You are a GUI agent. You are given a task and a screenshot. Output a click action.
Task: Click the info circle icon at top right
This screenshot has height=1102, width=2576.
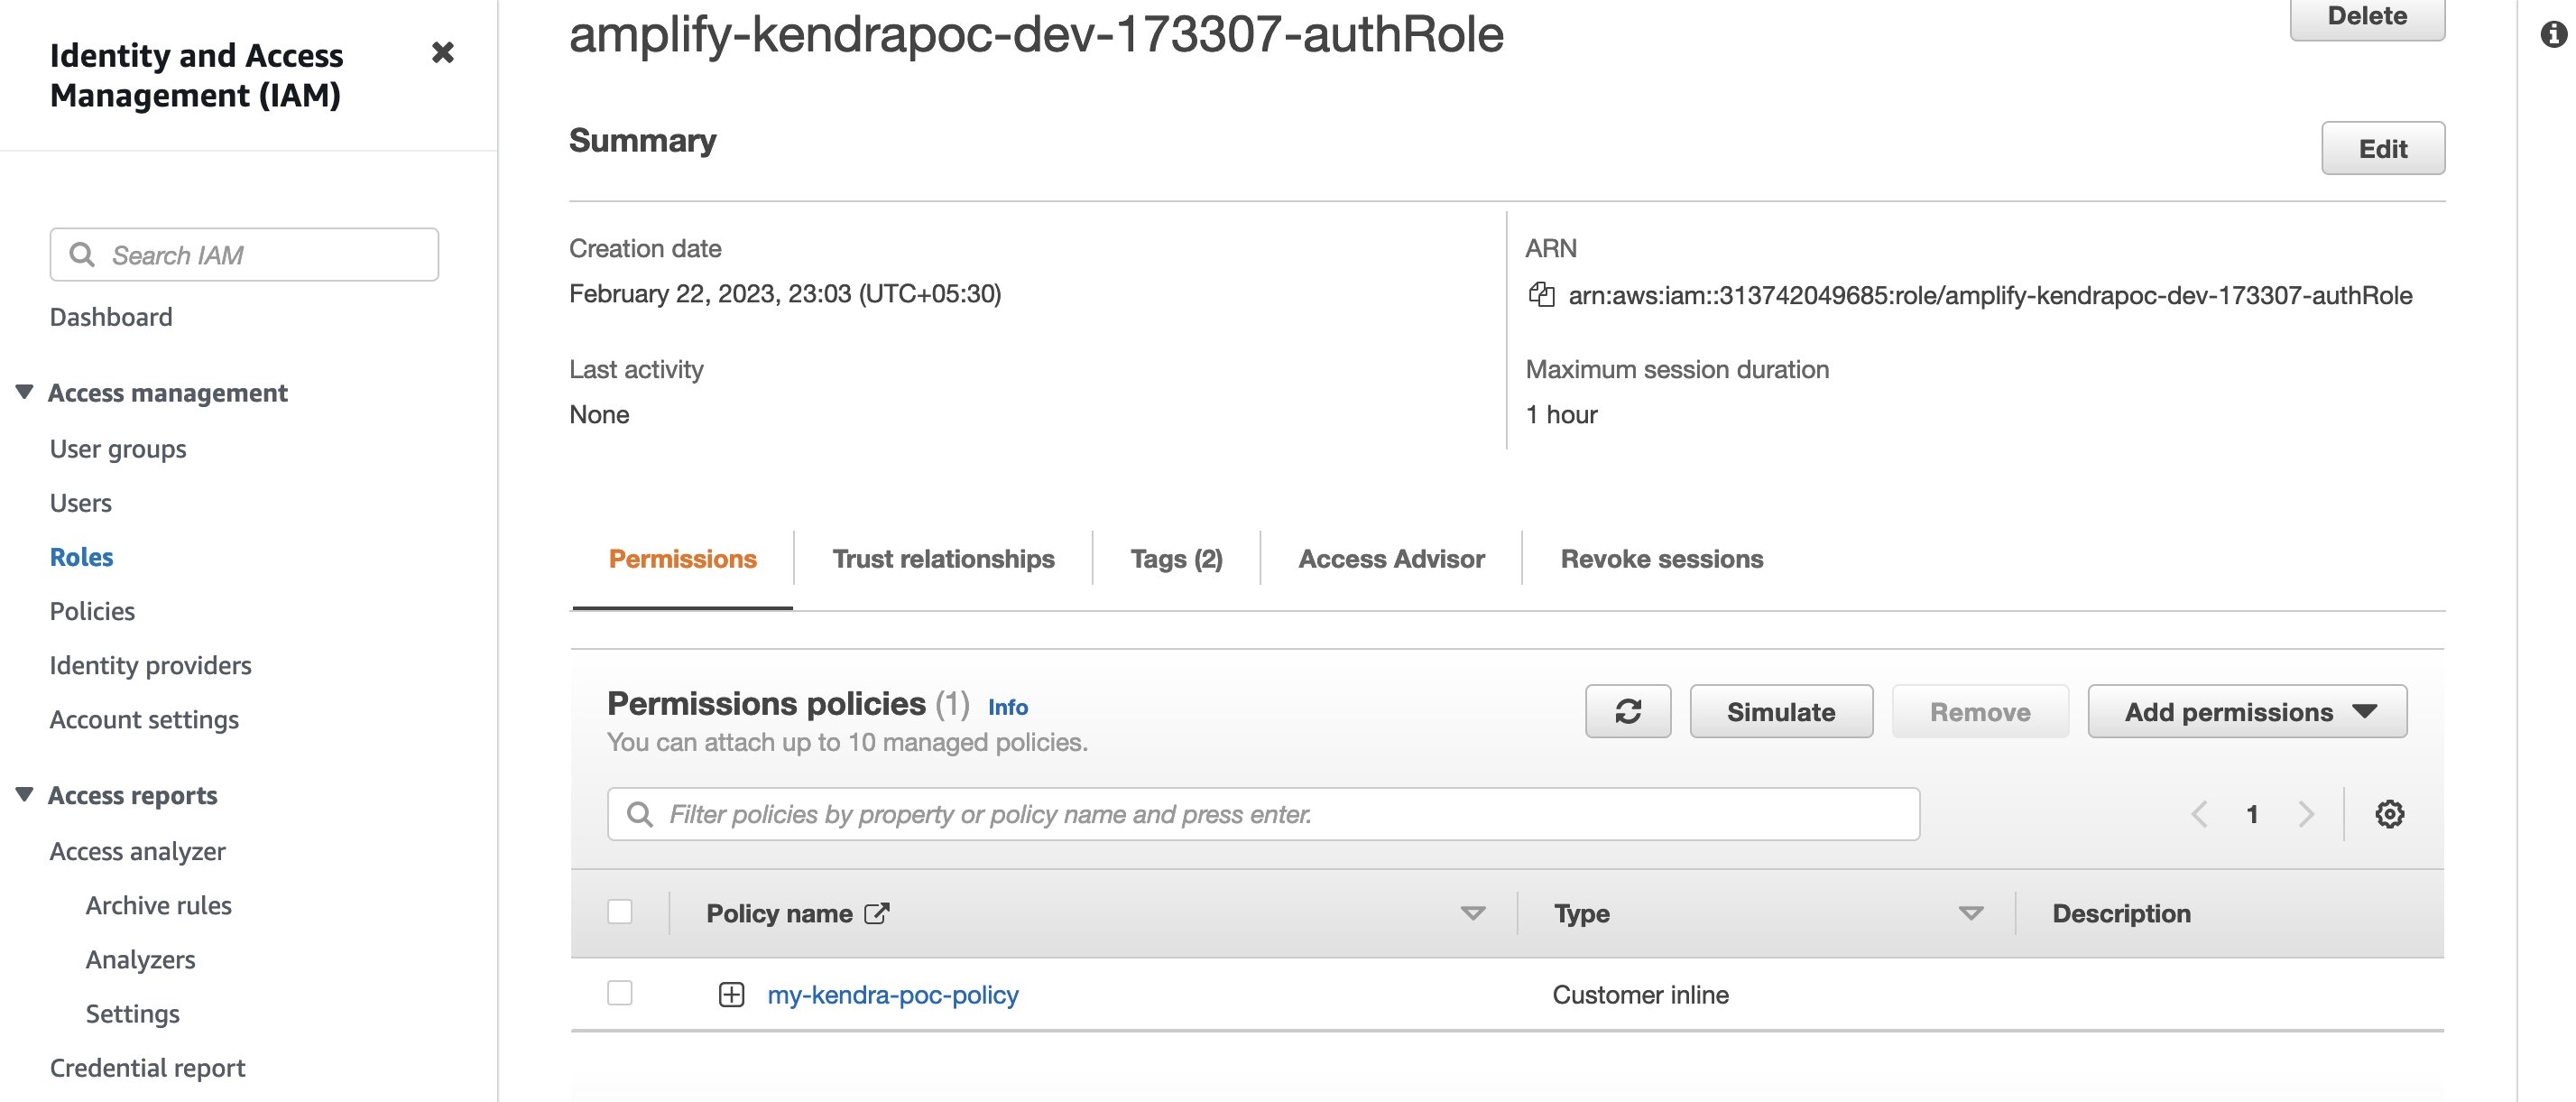pyautogui.click(x=2553, y=35)
